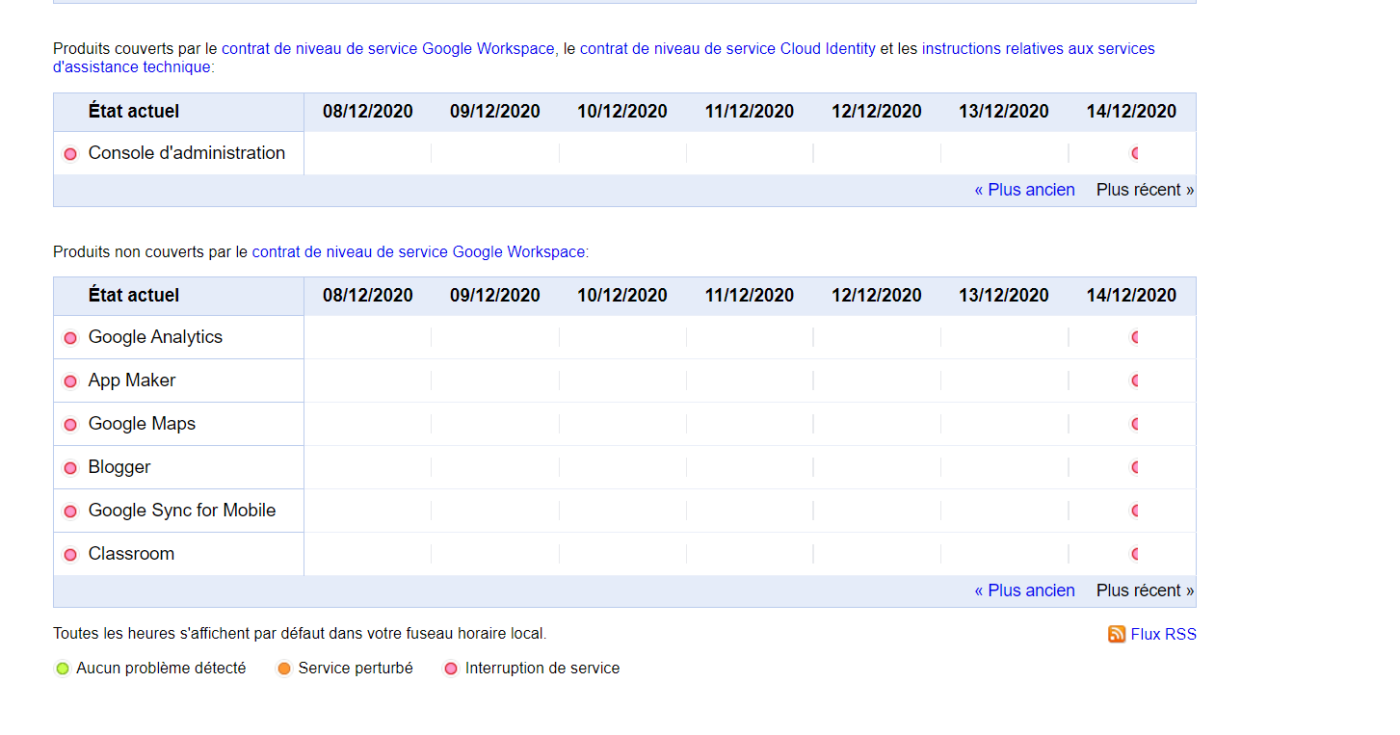
Task: Click the red 'Interruption de service' legend dot
Action: click(x=451, y=669)
